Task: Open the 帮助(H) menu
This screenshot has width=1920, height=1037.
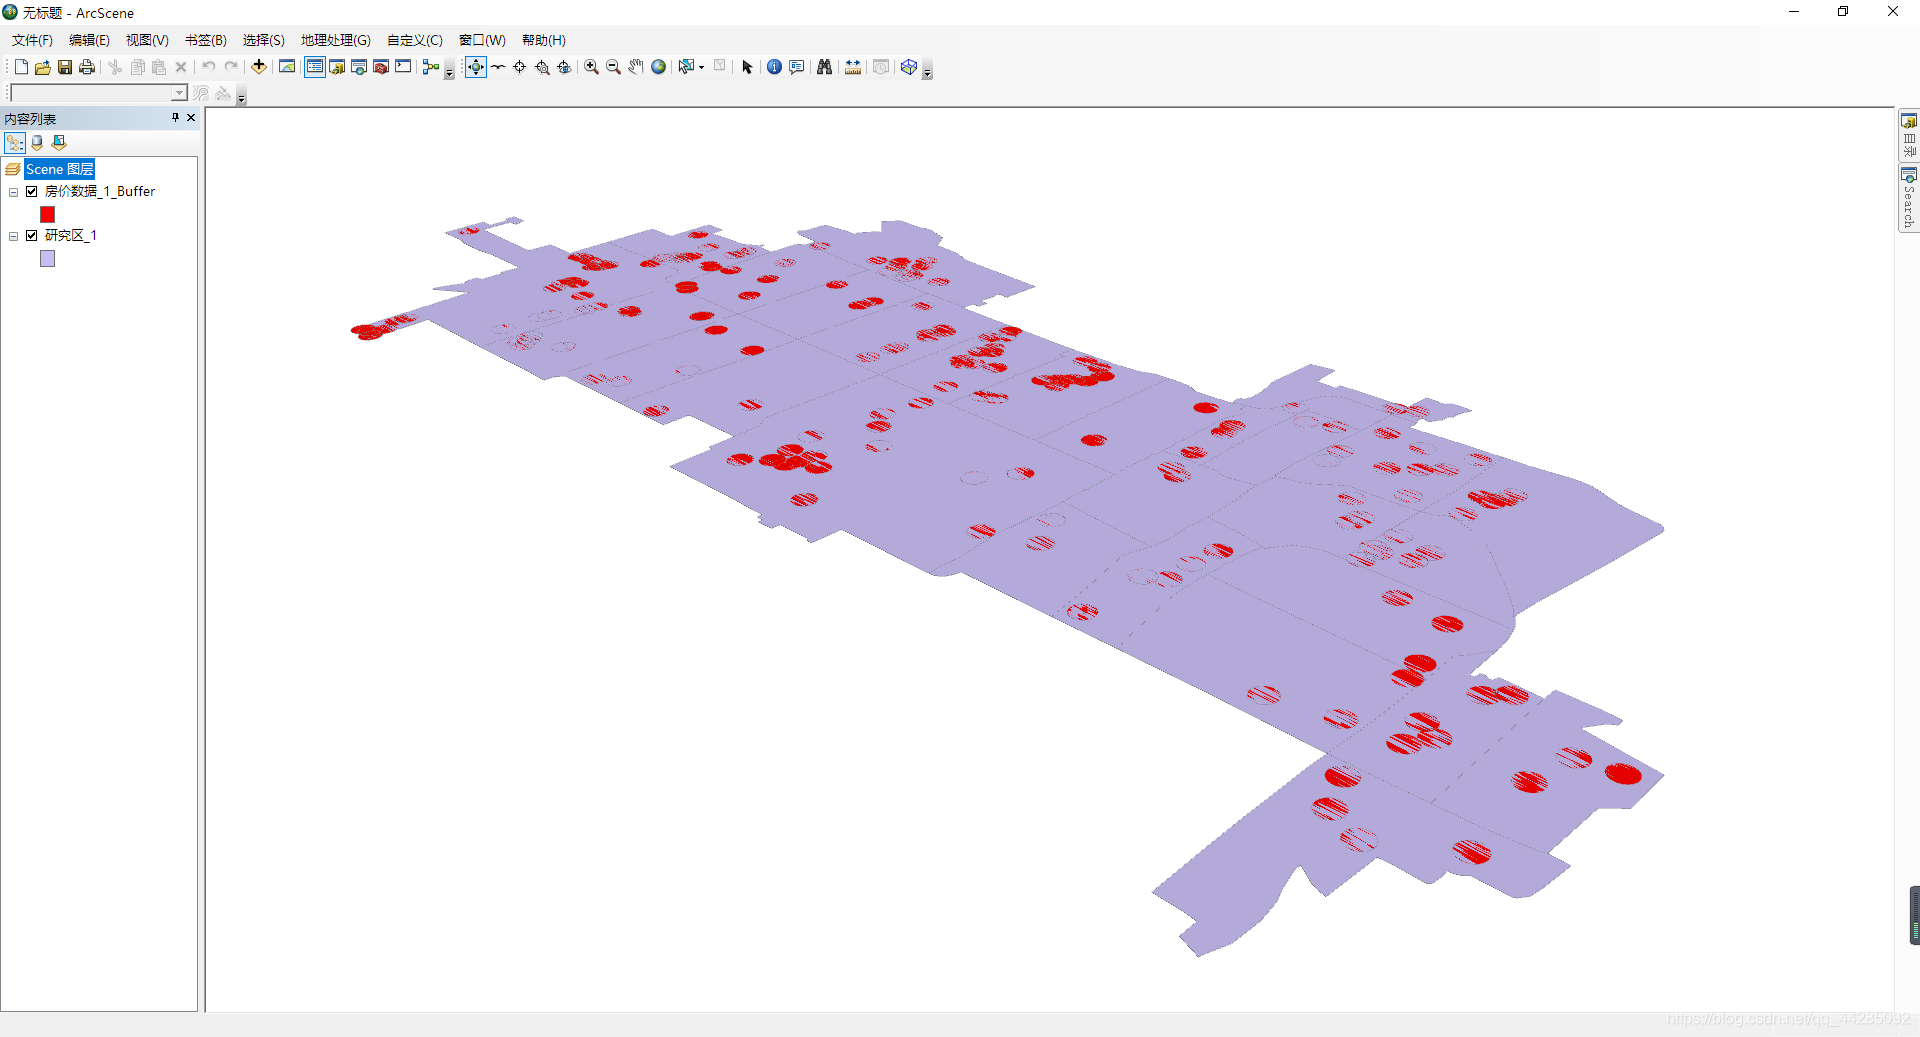Action: pos(543,40)
